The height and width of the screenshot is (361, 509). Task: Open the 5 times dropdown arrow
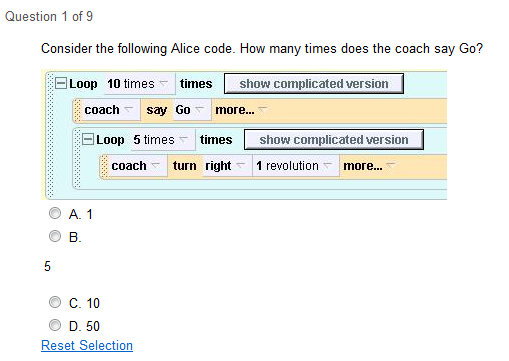point(183,139)
